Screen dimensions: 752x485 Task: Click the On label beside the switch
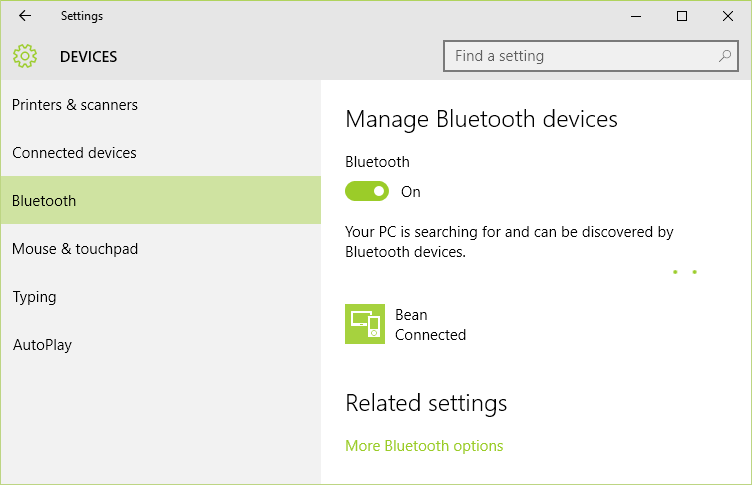tap(411, 192)
